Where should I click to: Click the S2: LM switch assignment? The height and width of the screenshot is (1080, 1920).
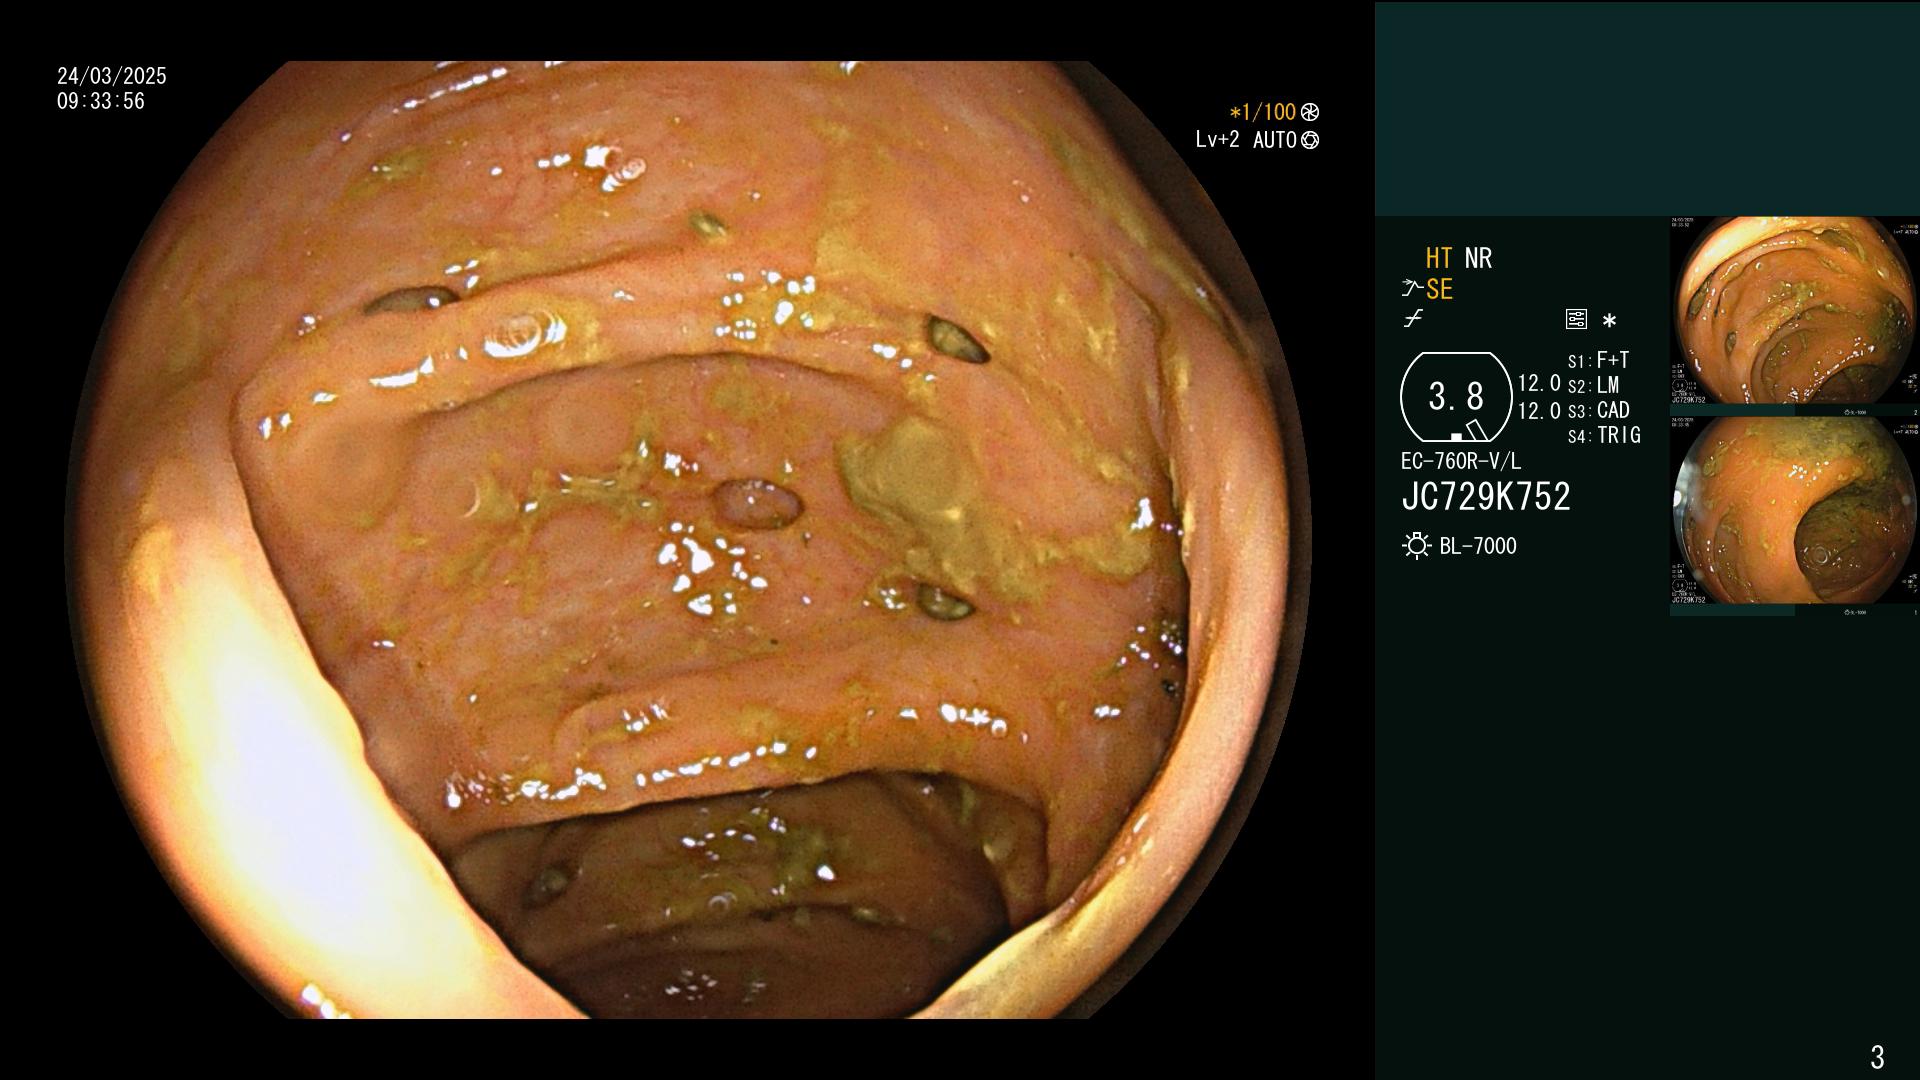point(1593,385)
